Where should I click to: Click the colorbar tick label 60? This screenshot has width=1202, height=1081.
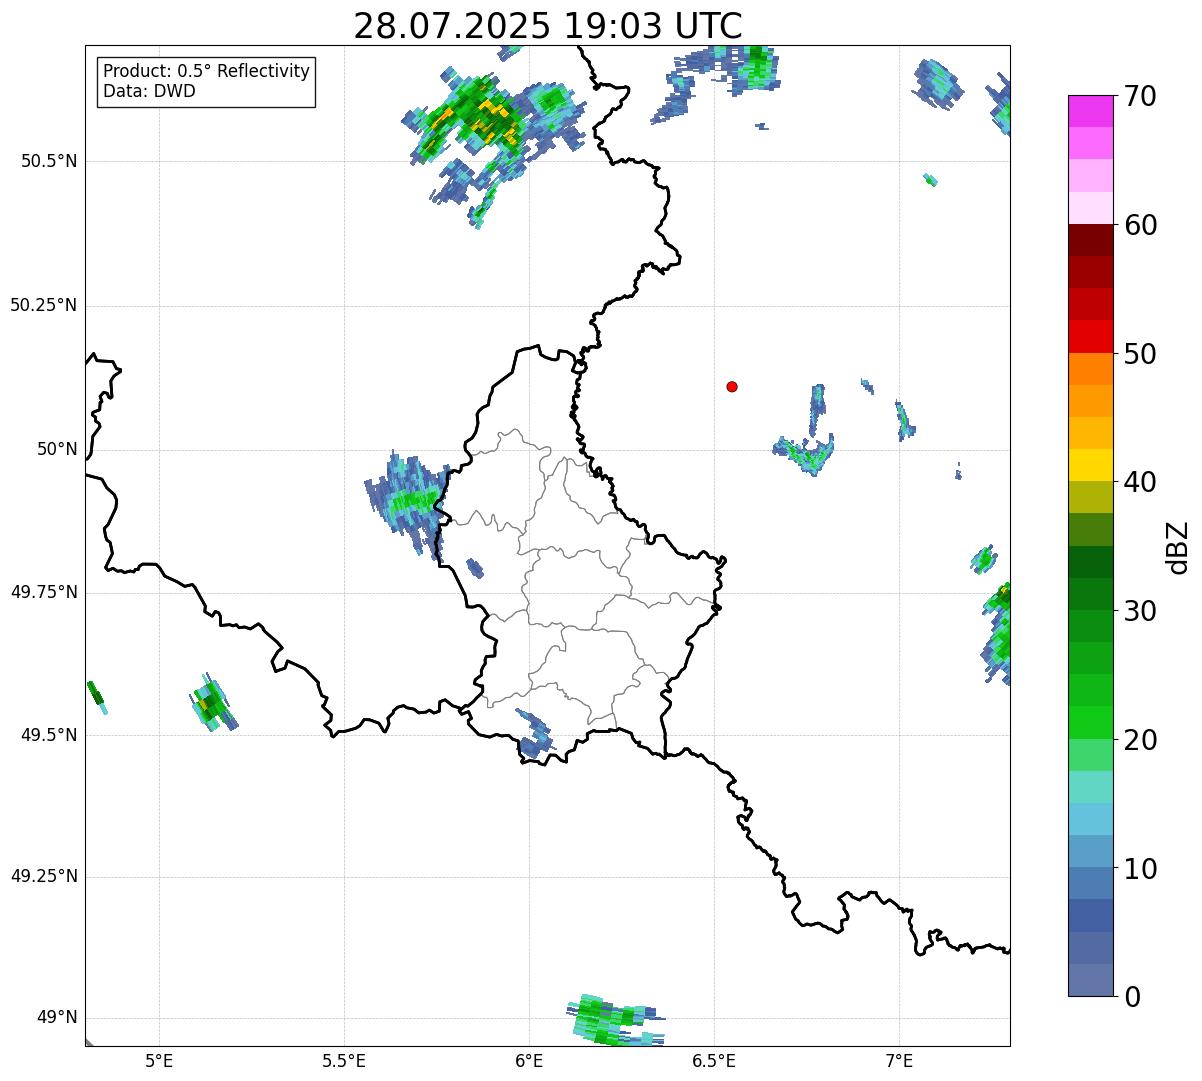pyautogui.click(x=1140, y=225)
